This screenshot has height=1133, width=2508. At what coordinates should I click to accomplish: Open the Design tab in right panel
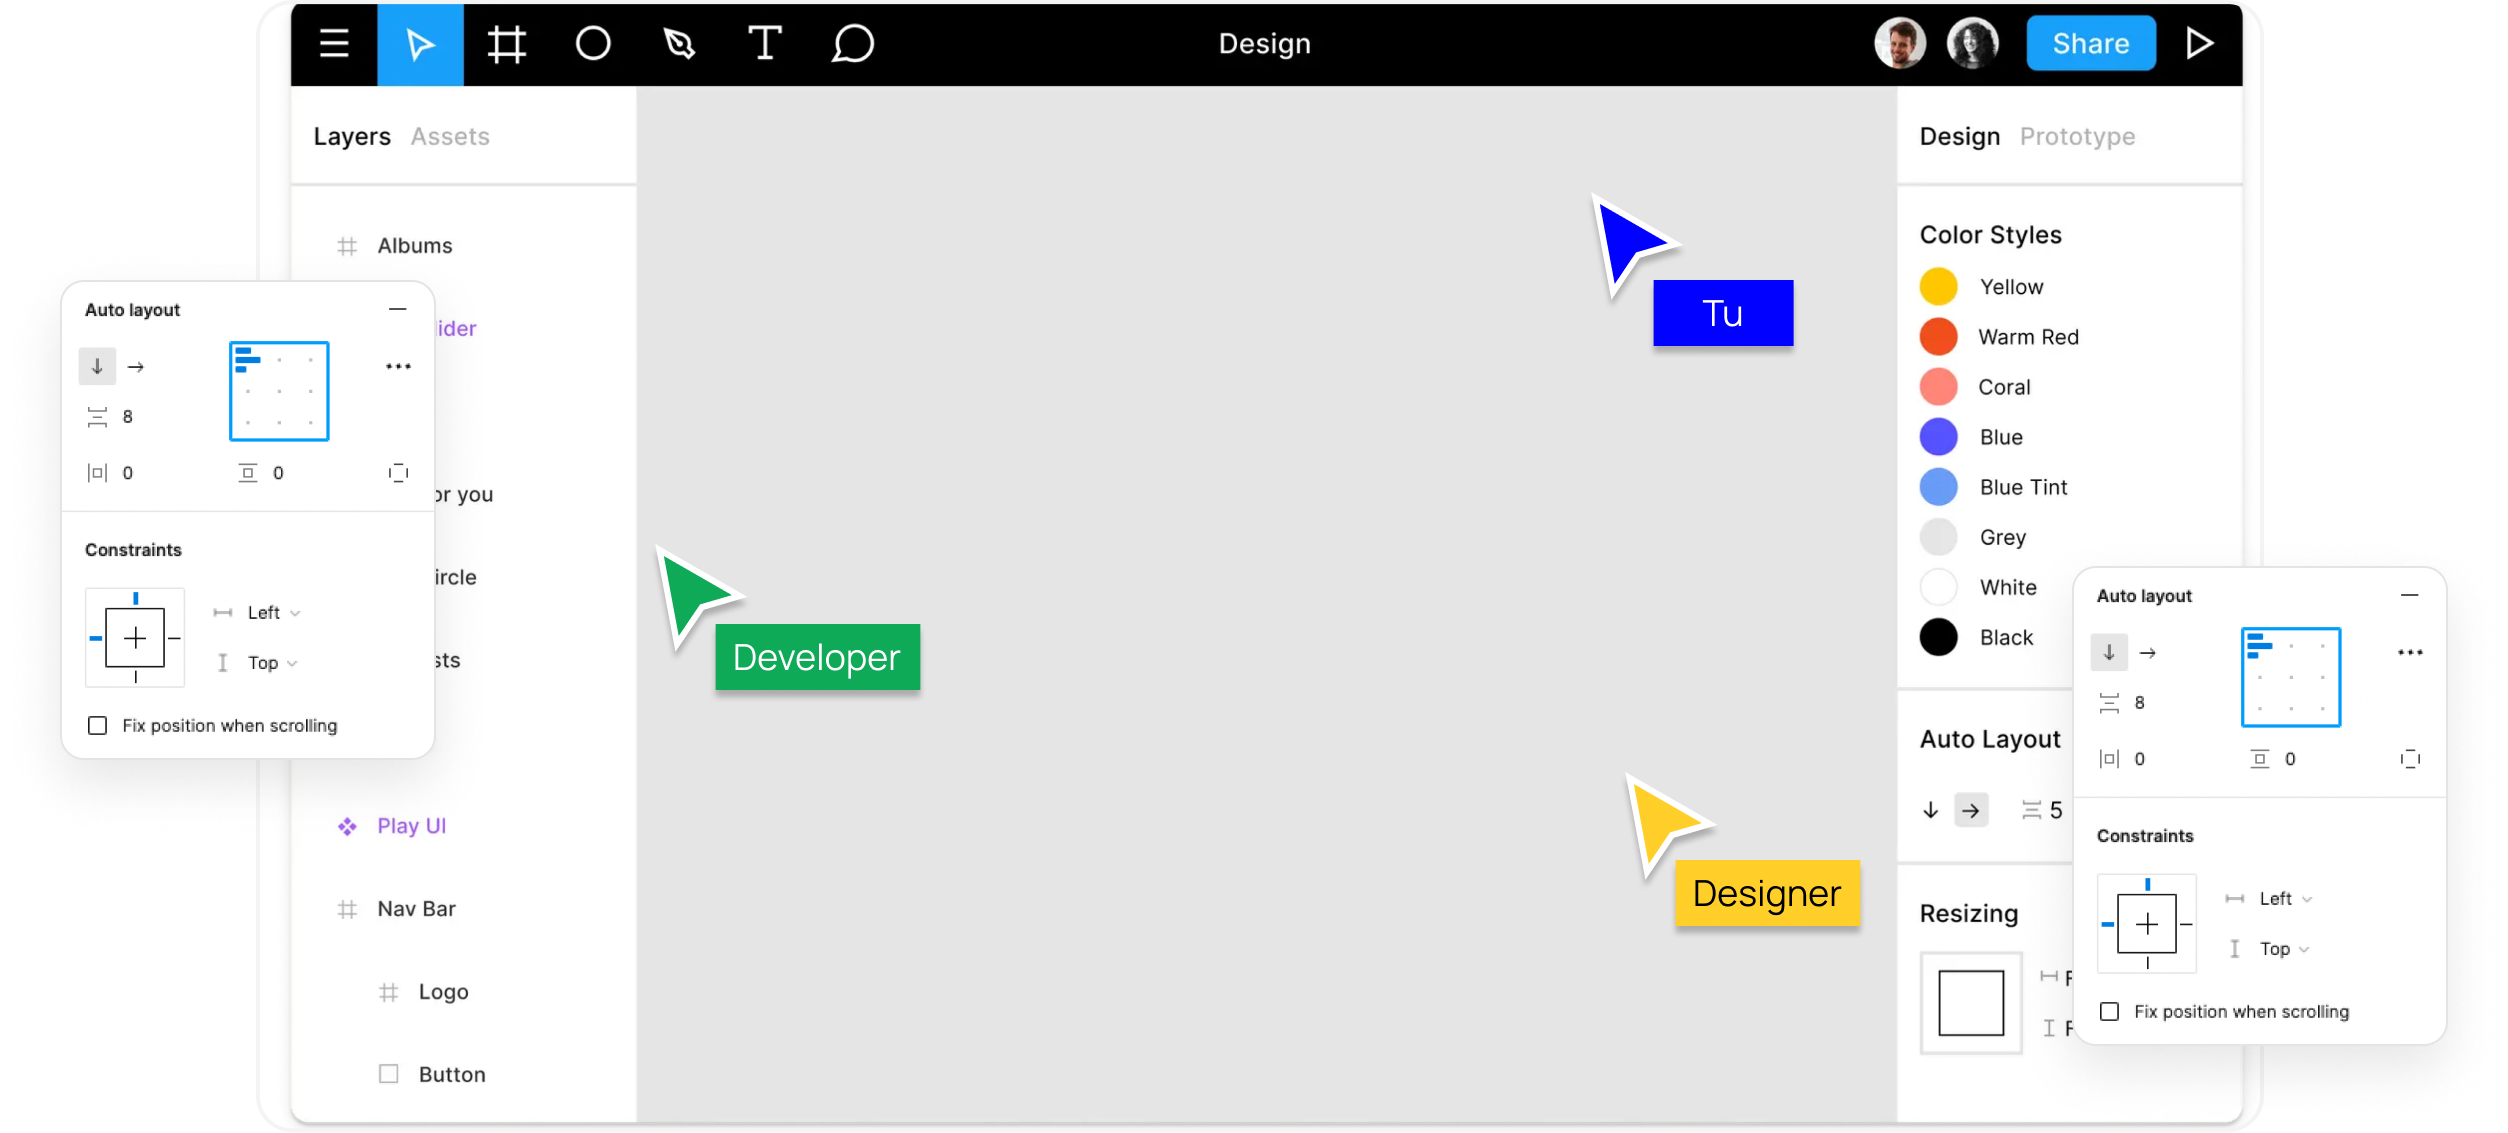(x=1960, y=137)
